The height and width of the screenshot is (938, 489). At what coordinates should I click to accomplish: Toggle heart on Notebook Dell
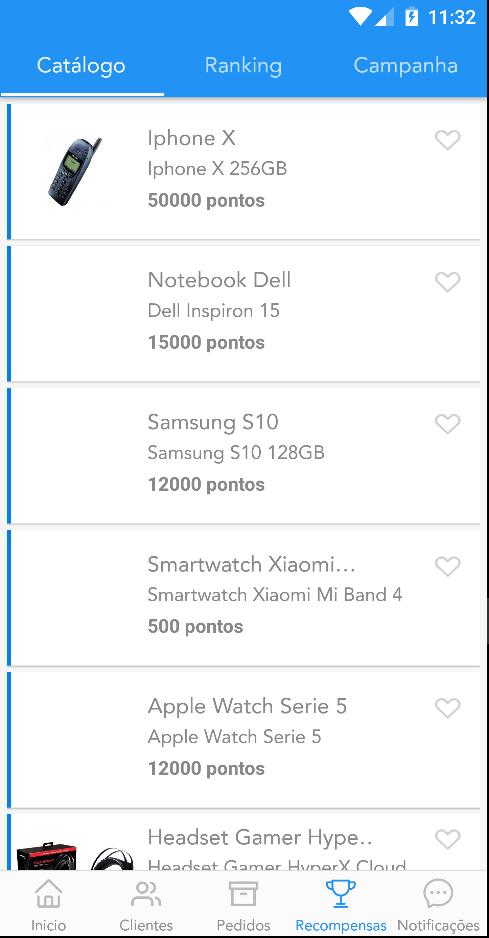click(447, 282)
